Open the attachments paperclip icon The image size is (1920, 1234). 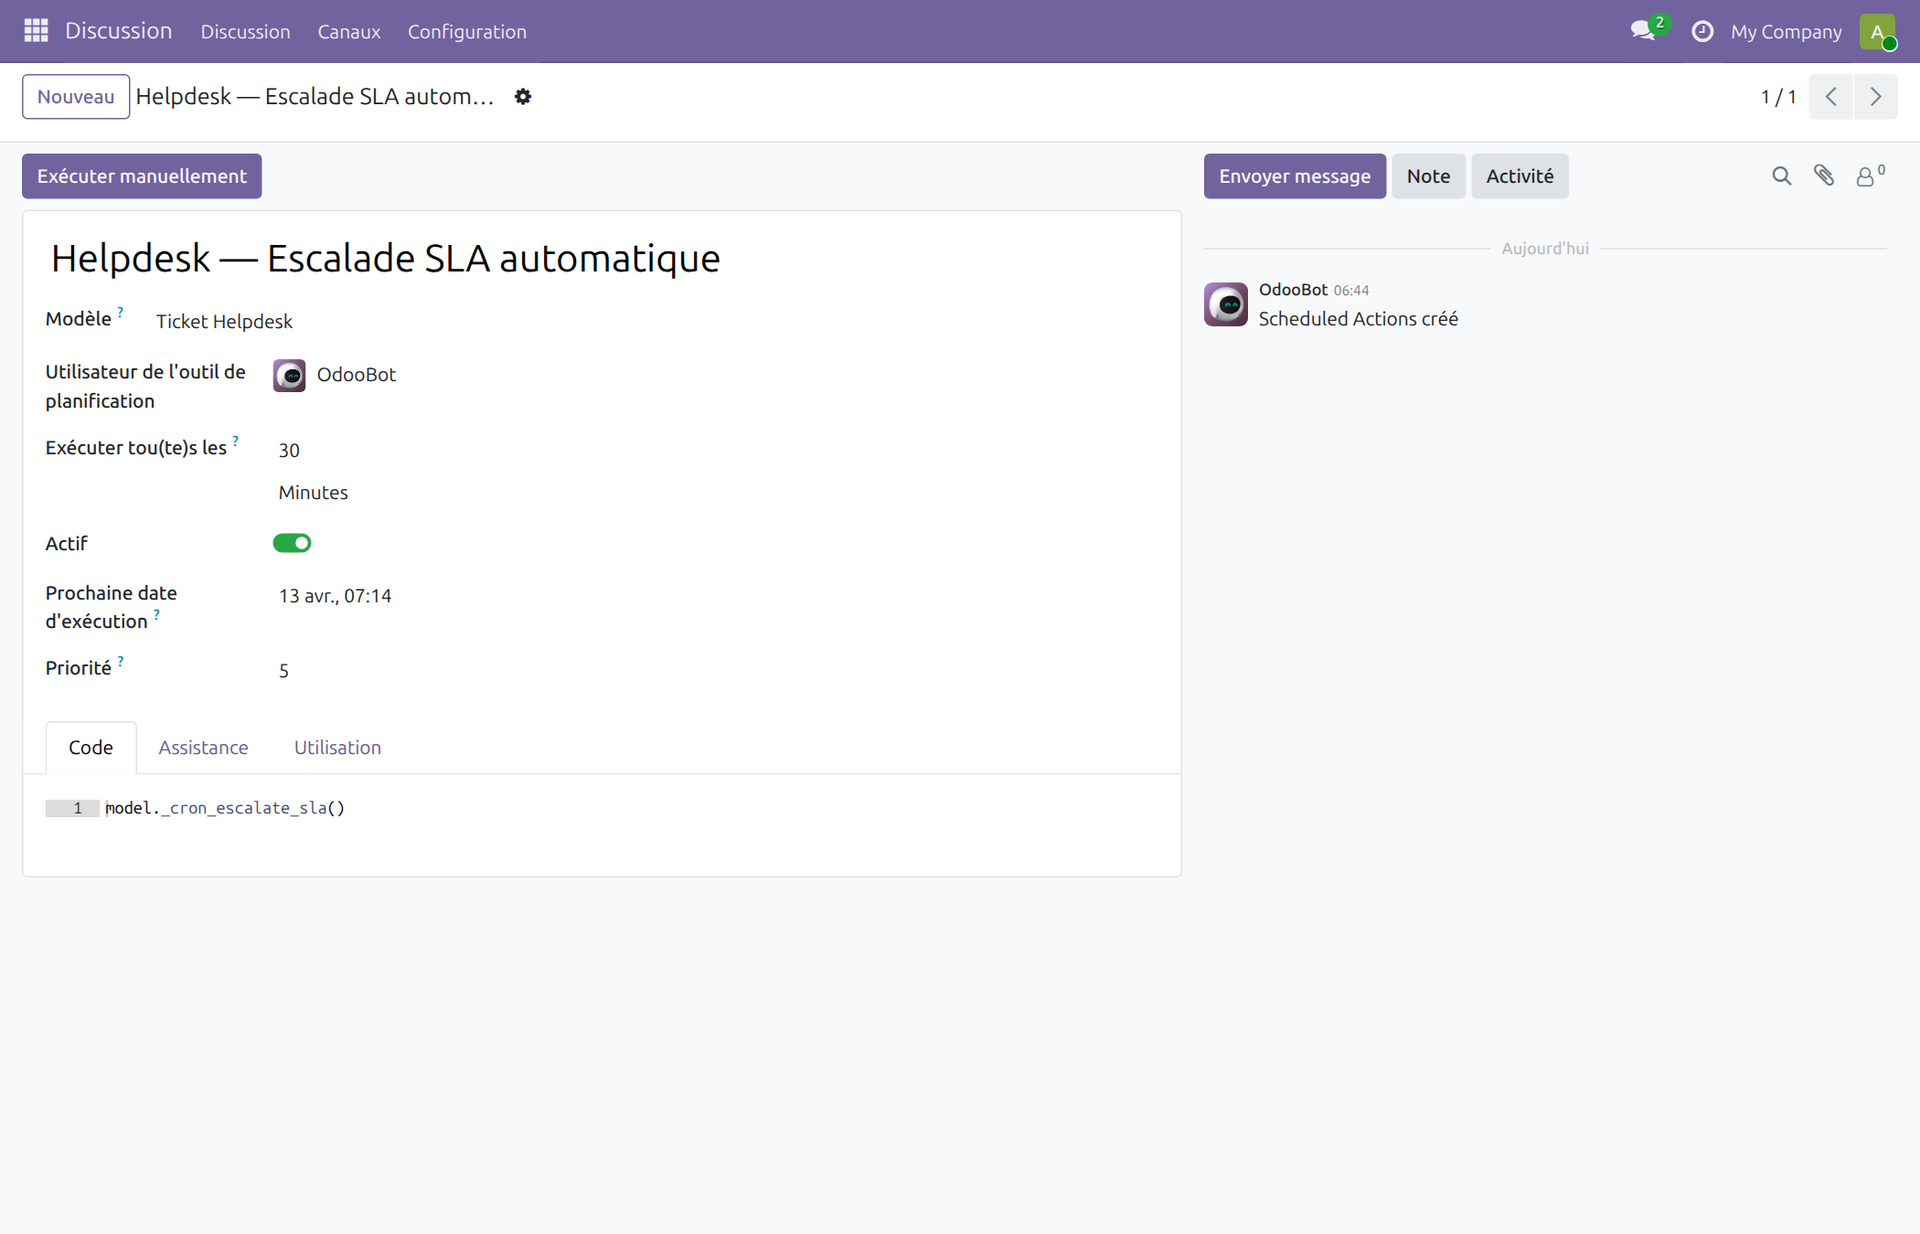1824,176
